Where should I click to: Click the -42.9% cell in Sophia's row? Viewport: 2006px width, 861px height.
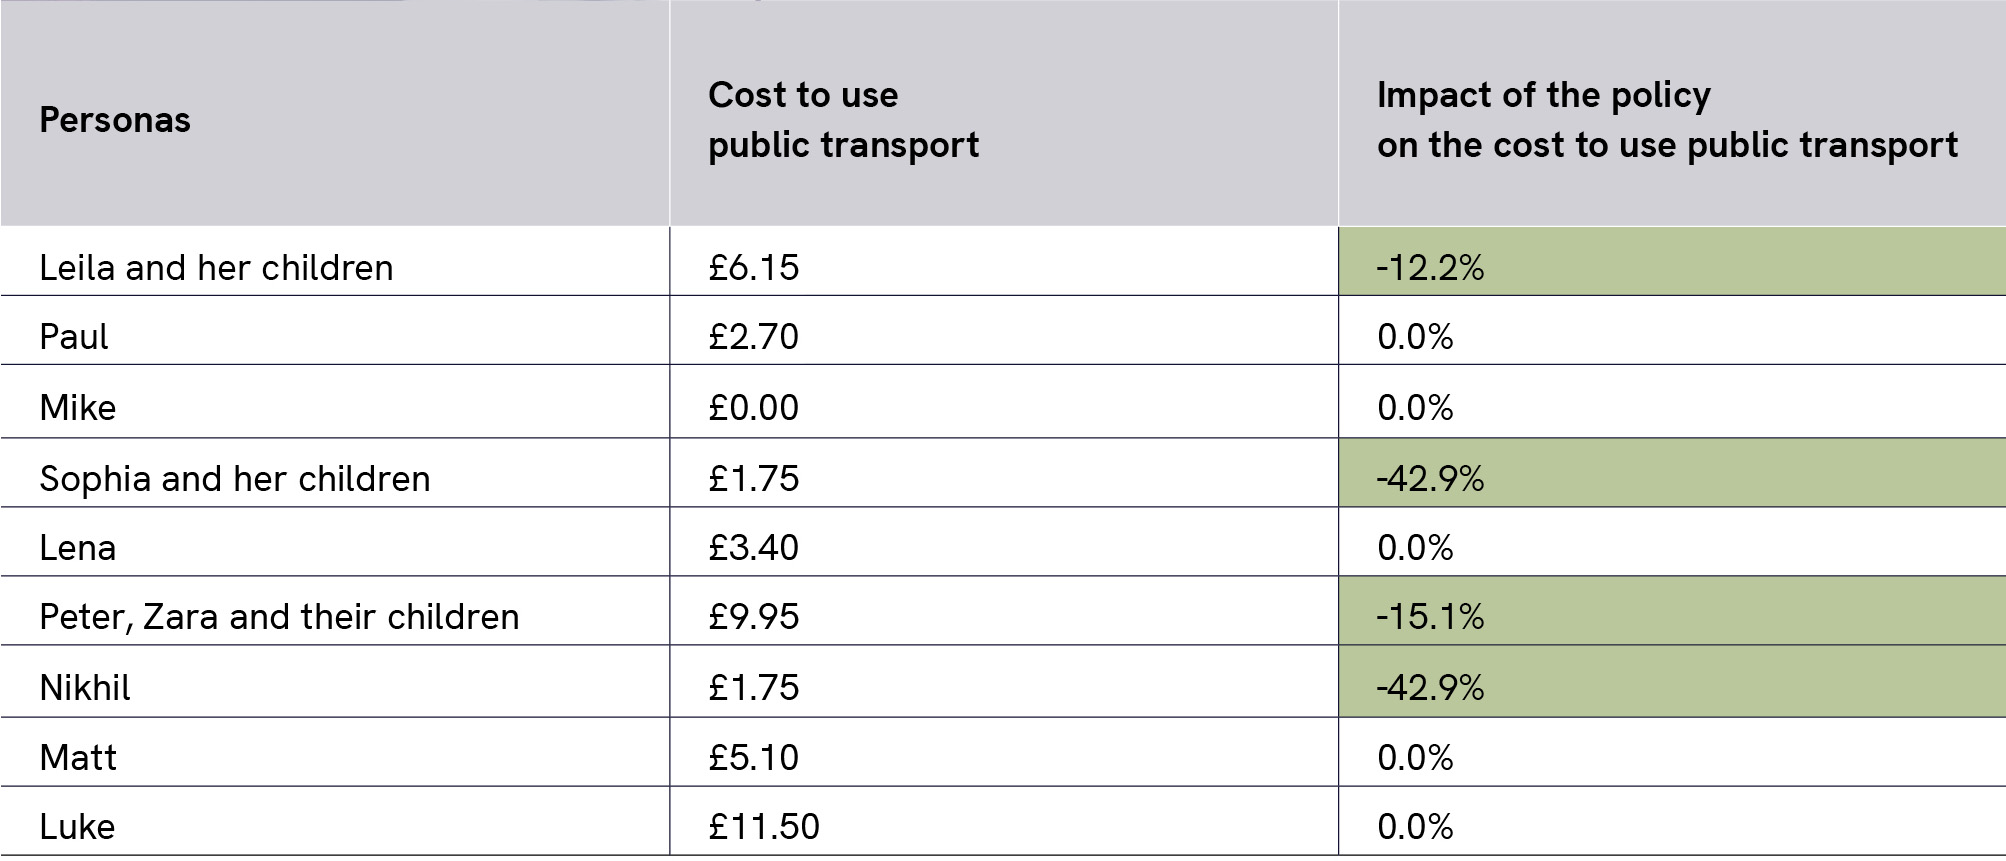coord(1430,479)
